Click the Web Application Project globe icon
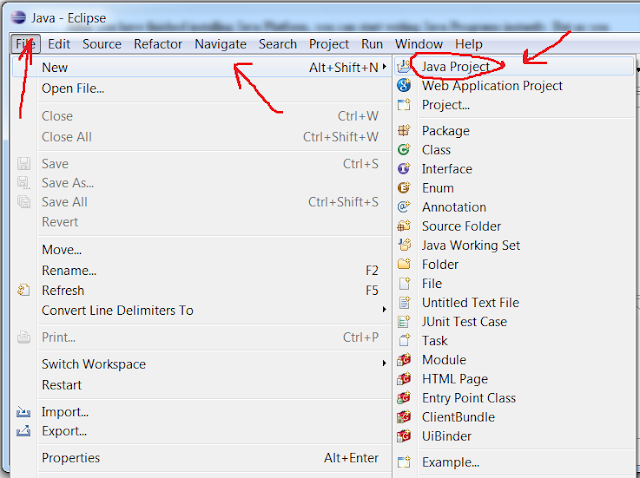640x478 pixels. coord(404,85)
